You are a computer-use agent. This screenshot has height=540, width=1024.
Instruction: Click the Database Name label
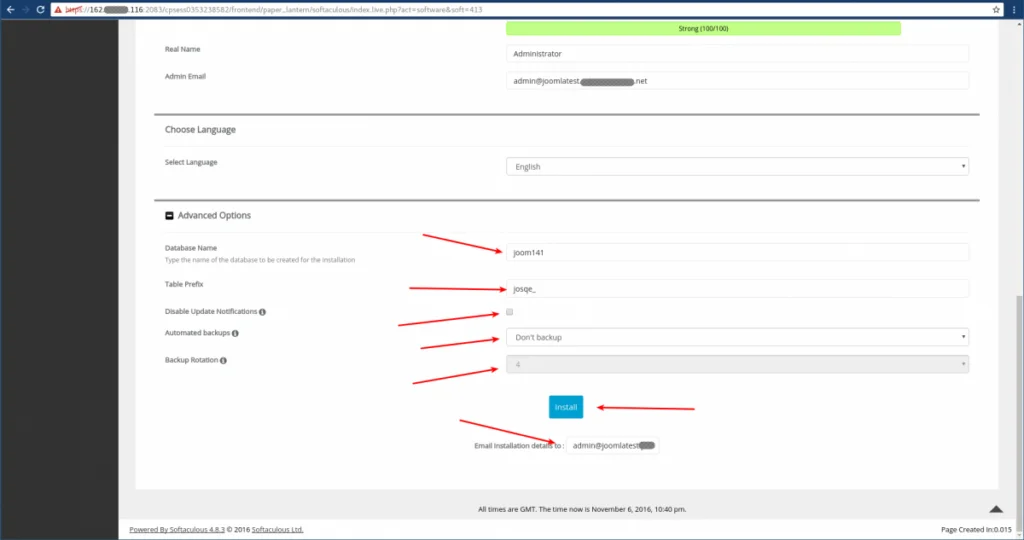pos(191,248)
